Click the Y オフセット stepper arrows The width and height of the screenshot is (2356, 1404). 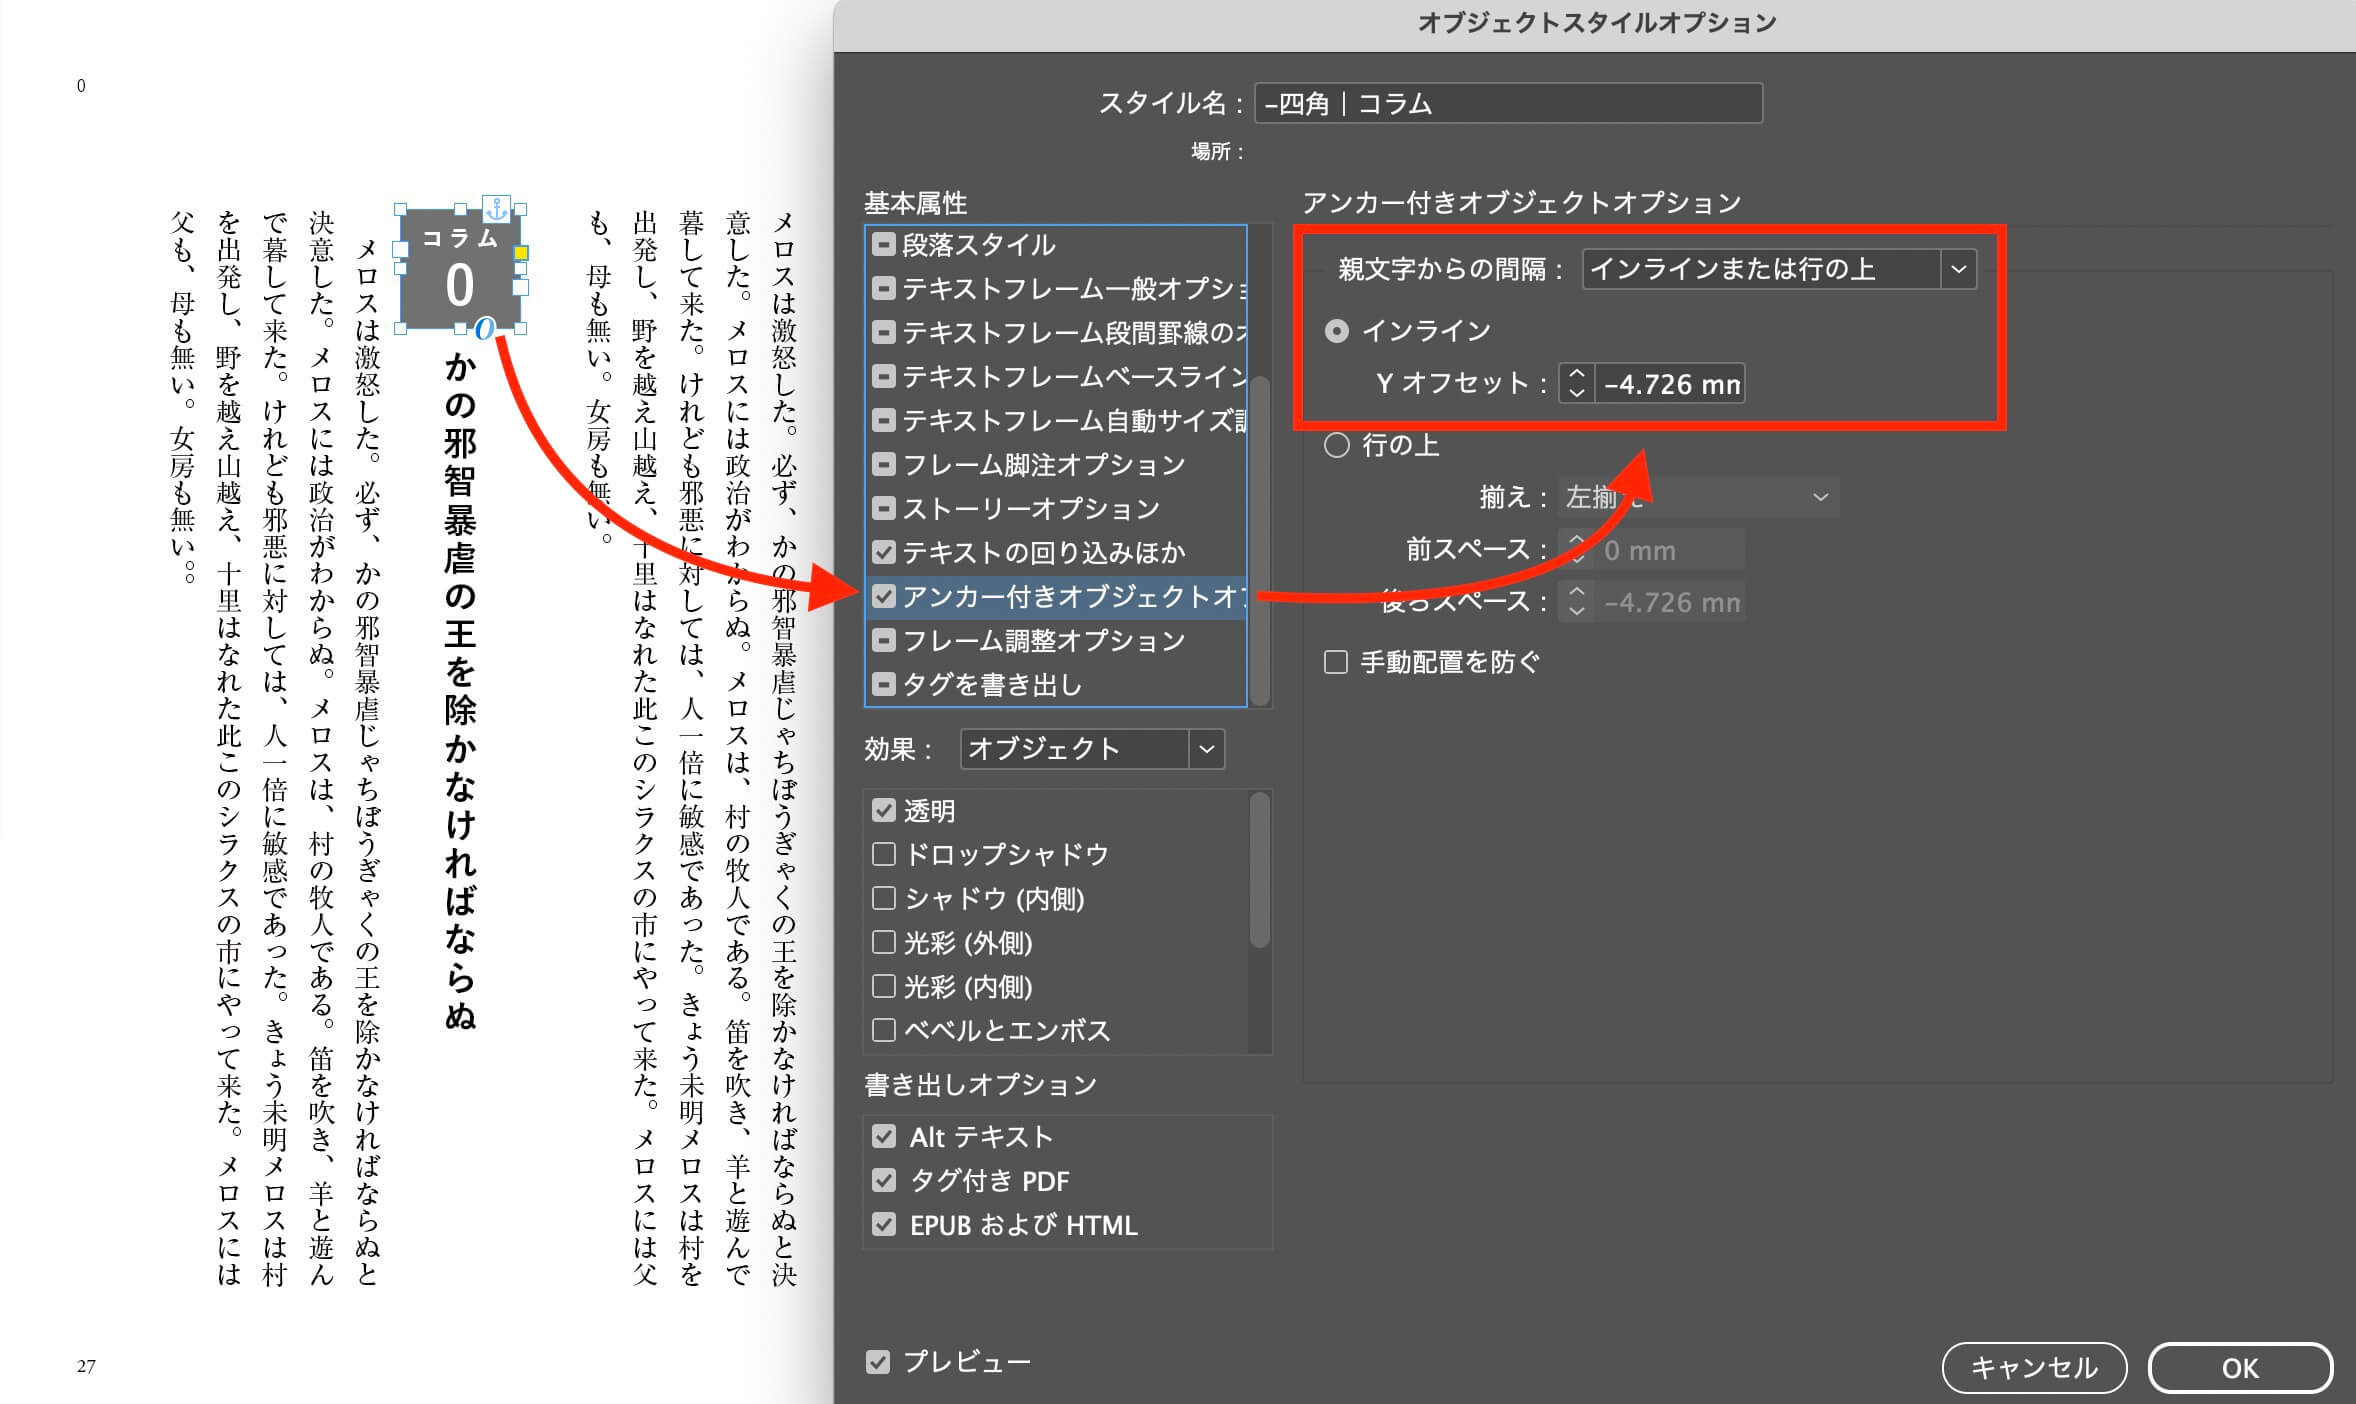coord(1577,383)
